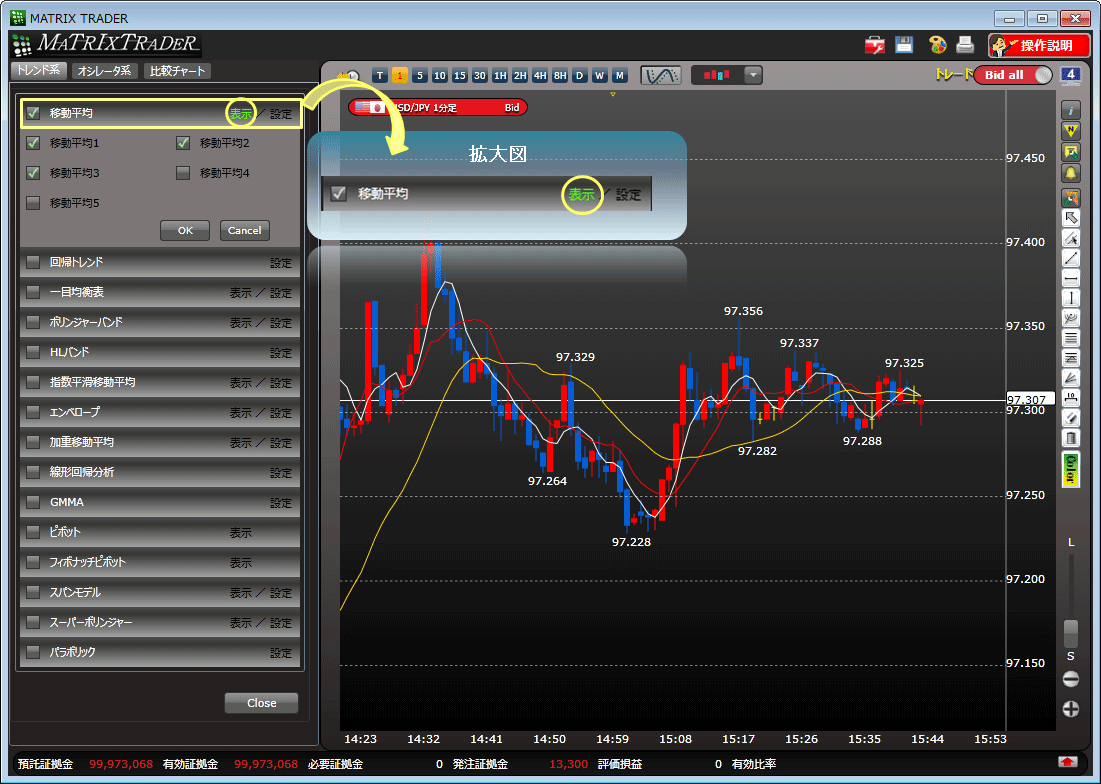Select the arrow pointer tool
This screenshot has height=784, width=1101.
click(1071, 218)
